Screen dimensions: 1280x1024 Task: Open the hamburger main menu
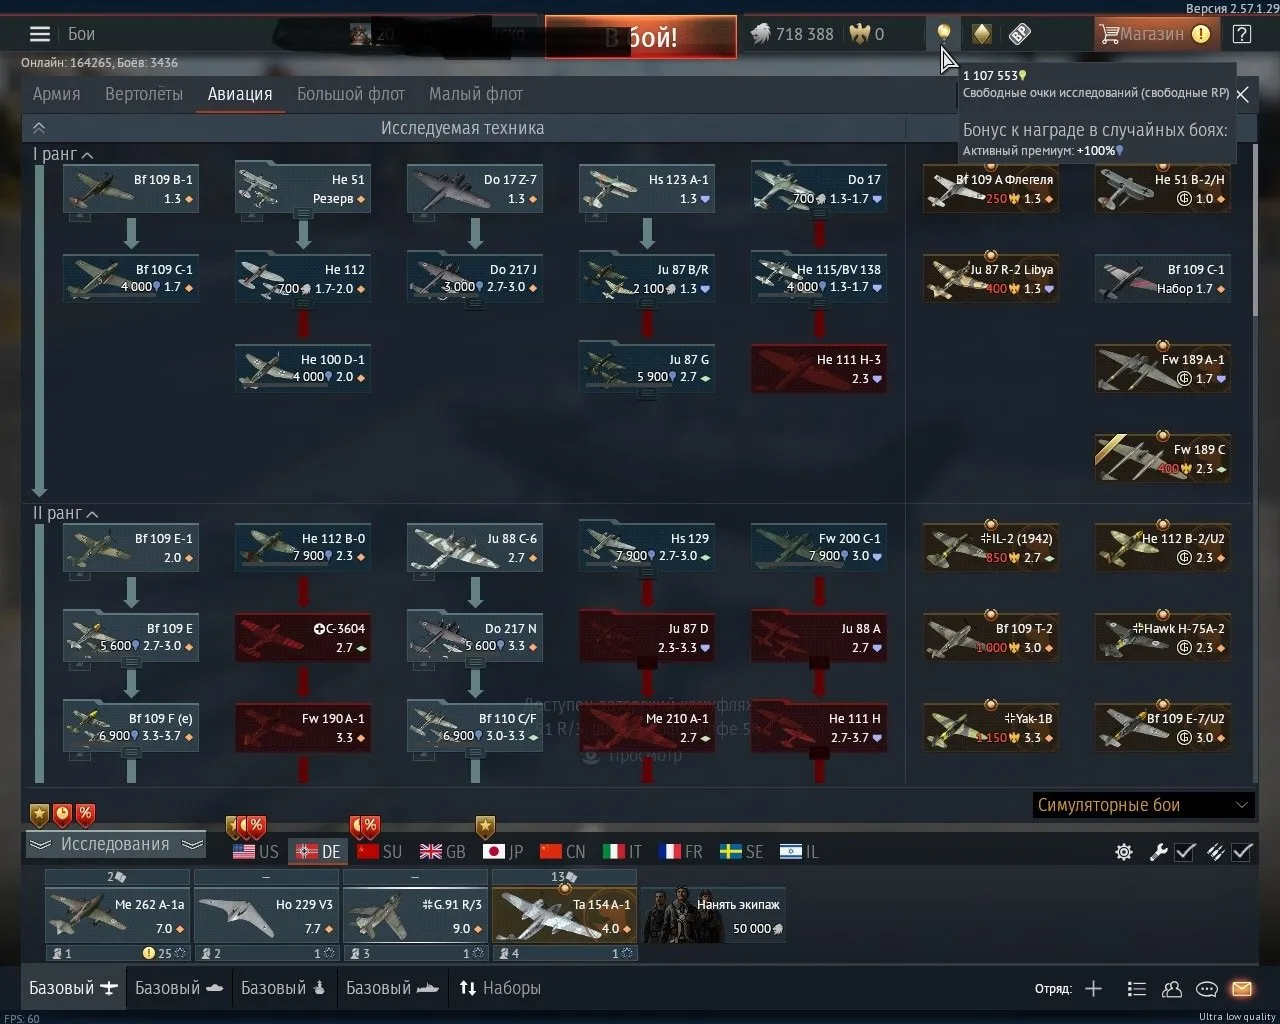(x=40, y=34)
